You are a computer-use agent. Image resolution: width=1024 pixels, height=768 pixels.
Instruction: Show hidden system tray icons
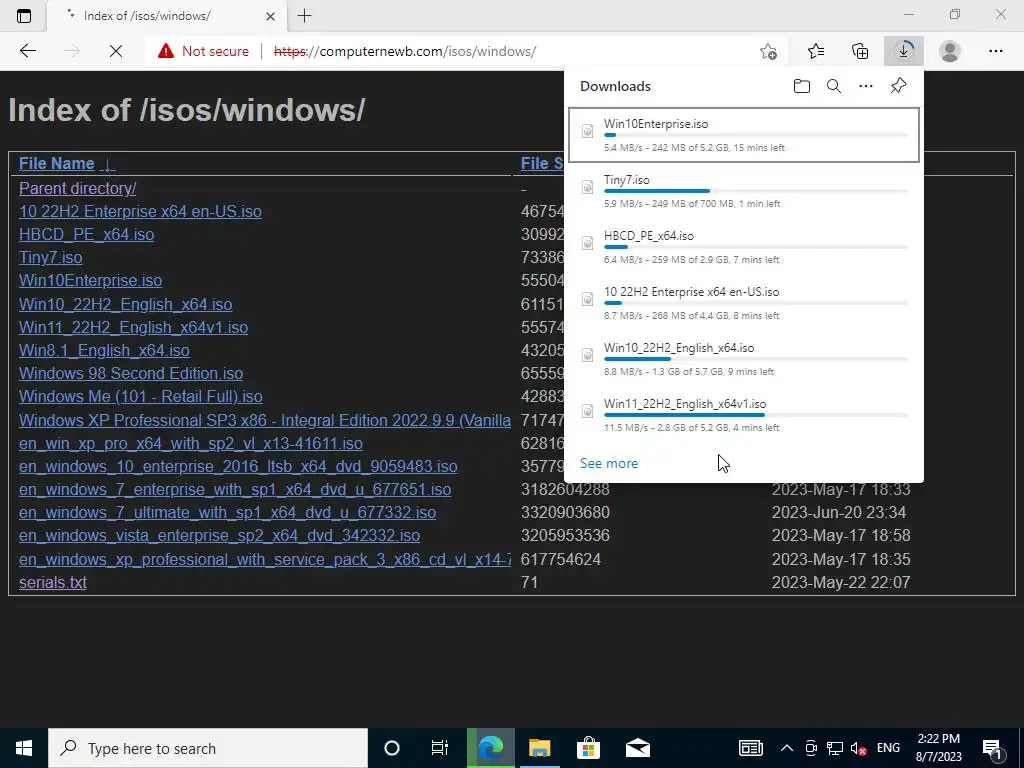tap(787, 748)
